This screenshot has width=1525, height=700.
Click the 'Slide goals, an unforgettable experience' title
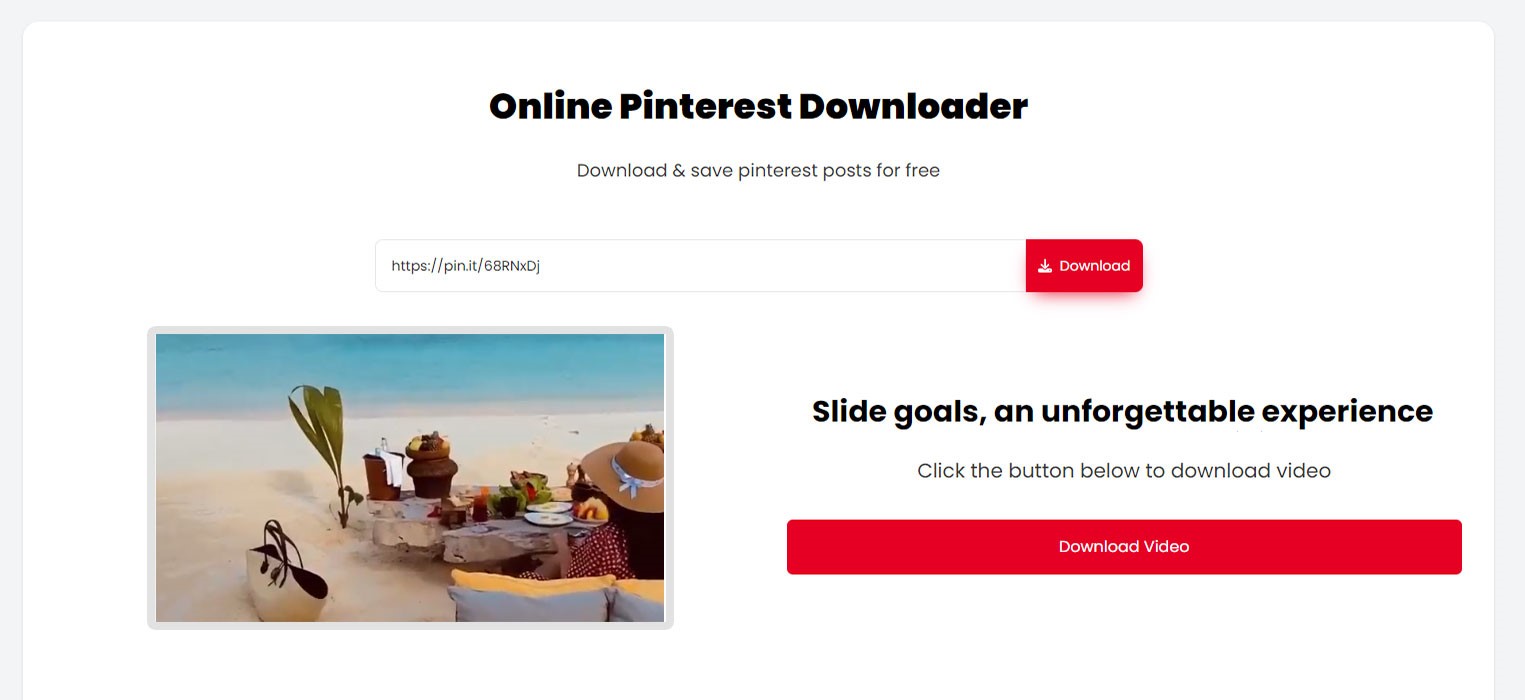[x=1122, y=411]
